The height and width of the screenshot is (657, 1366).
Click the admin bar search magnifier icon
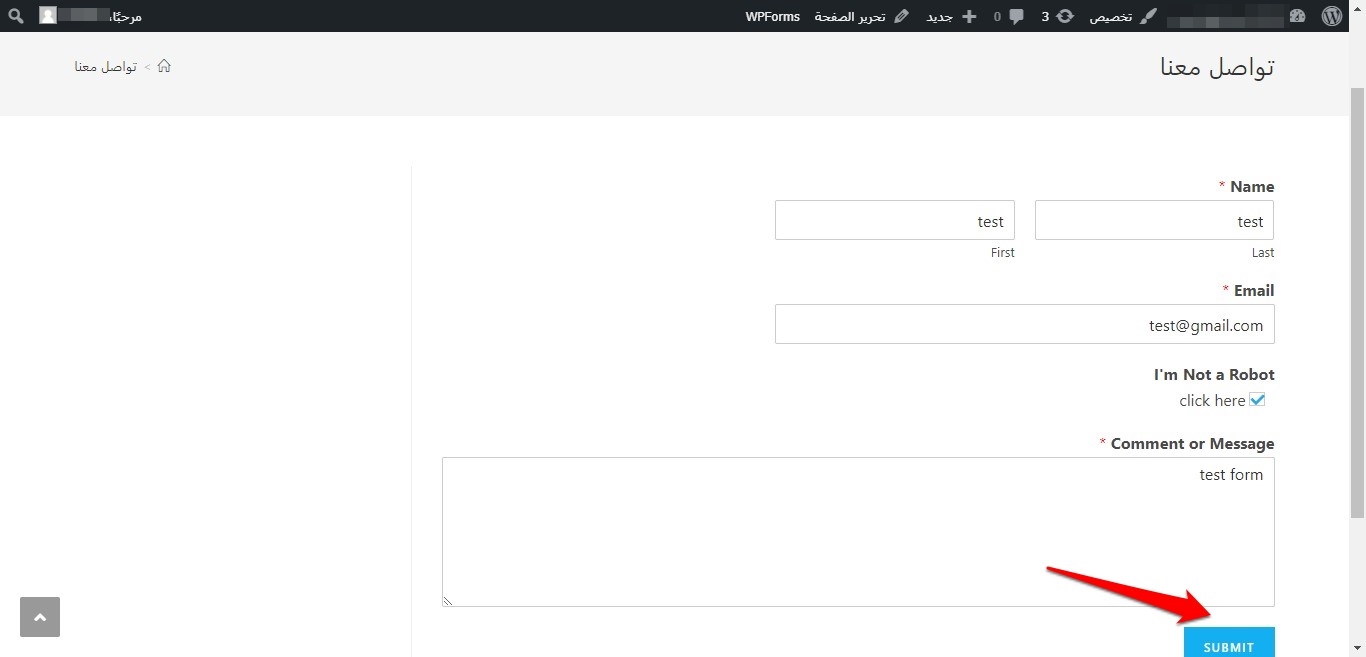[x=16, y=16]
